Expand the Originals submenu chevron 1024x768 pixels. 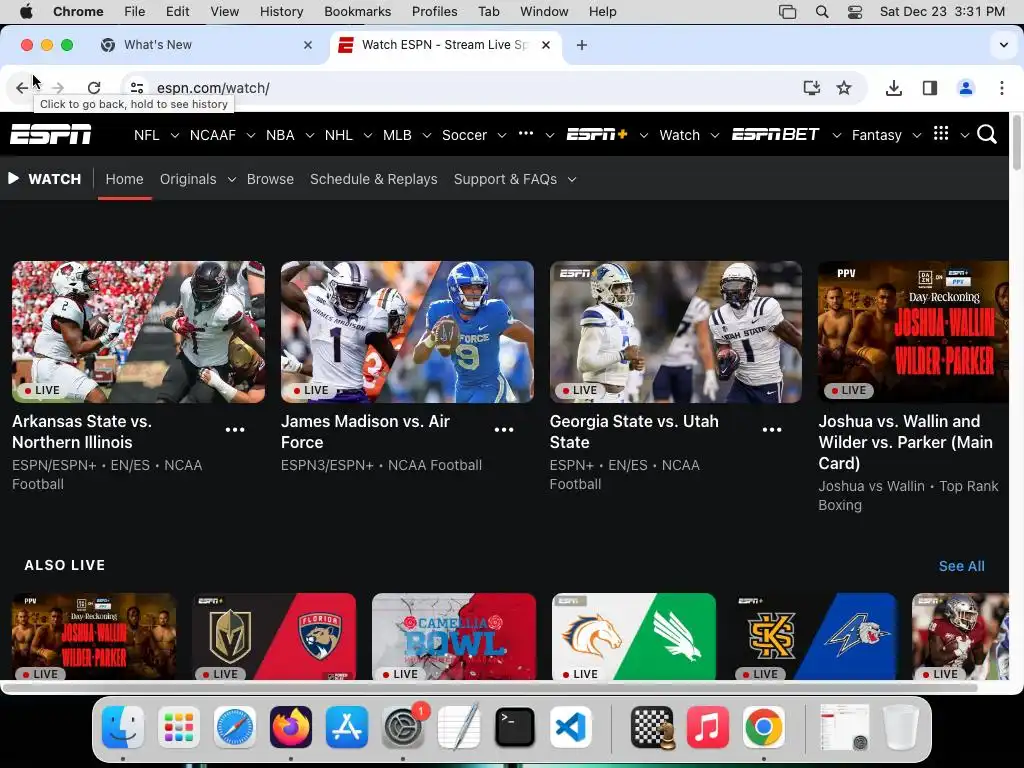click(231, 180)
